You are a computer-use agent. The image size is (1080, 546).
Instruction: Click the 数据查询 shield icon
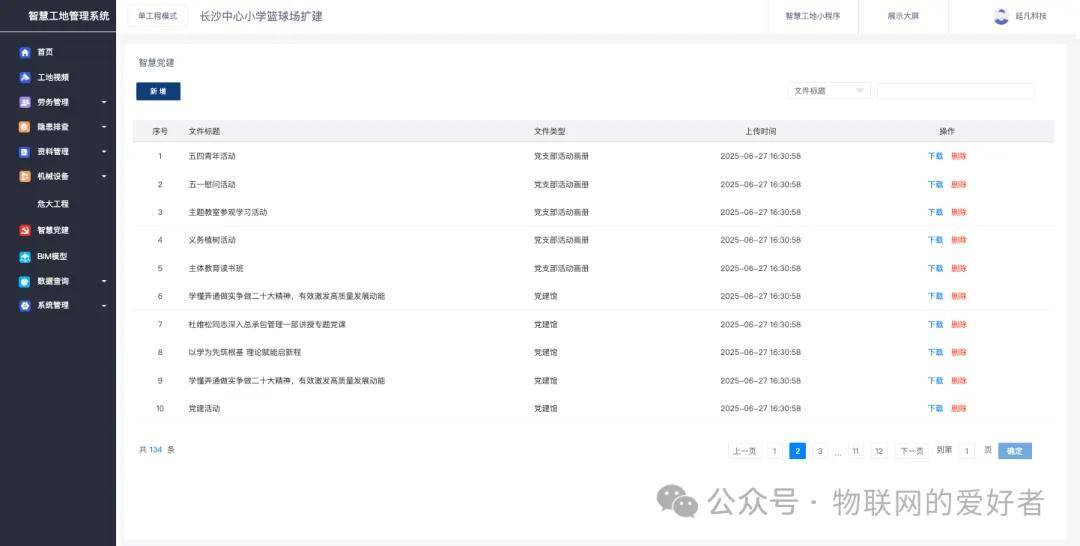tap(25, 281)
